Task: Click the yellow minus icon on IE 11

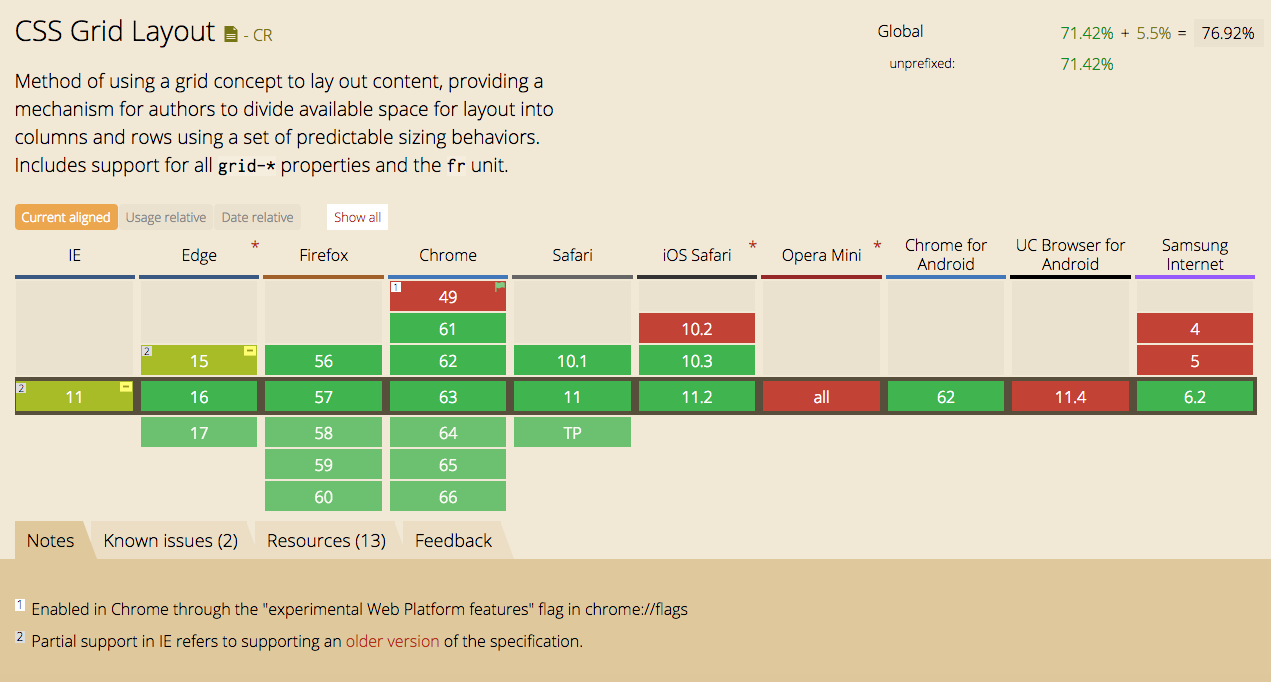Action: (x=126, y=387)
